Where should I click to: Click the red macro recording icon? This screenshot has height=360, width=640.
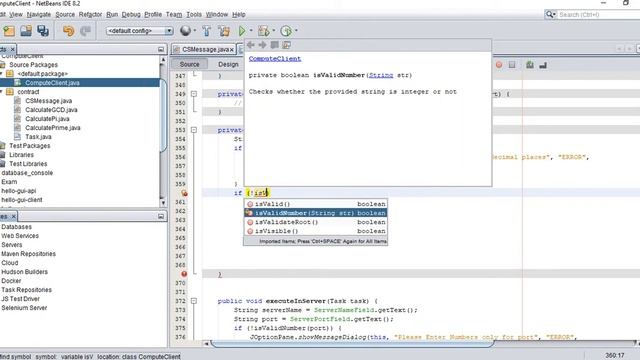click(499, 64)
